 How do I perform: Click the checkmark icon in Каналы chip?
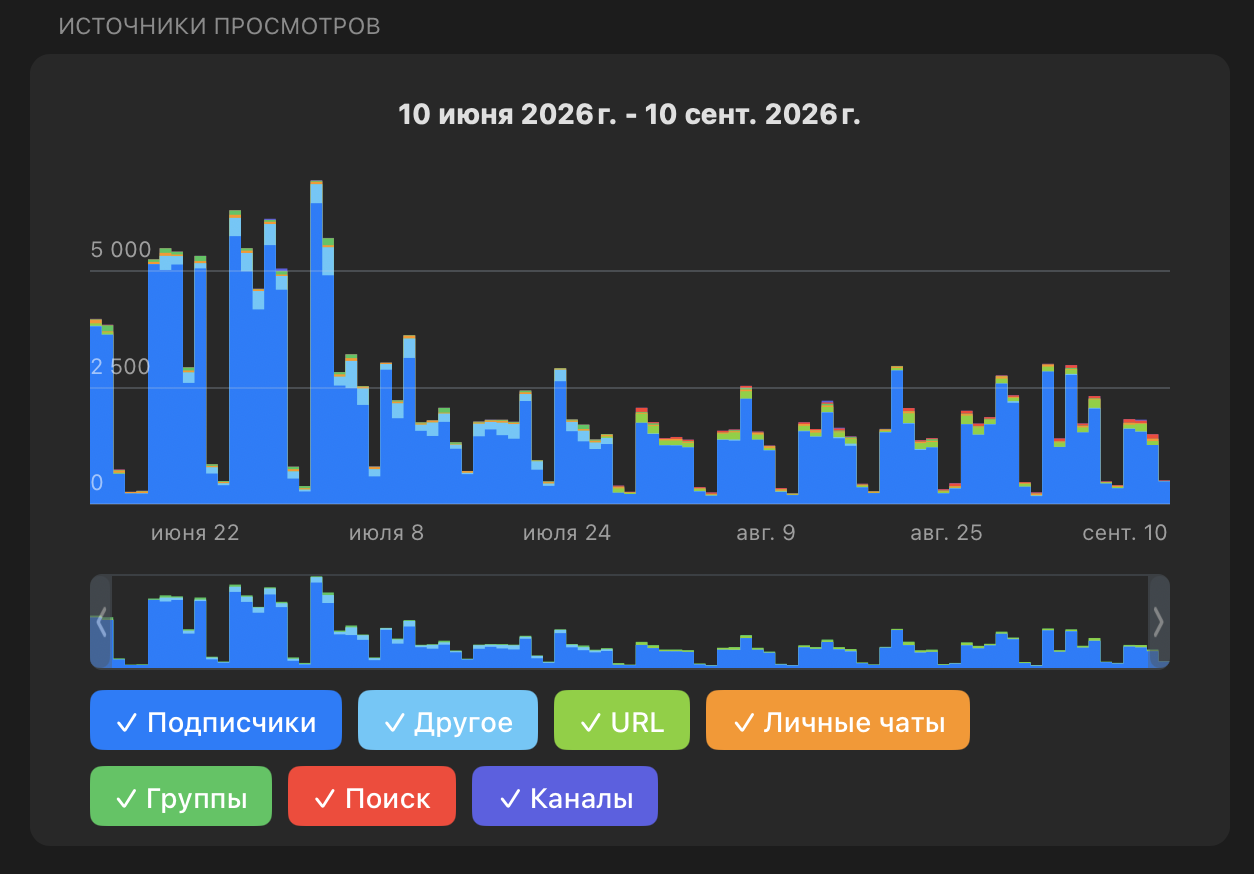point(510,798)
